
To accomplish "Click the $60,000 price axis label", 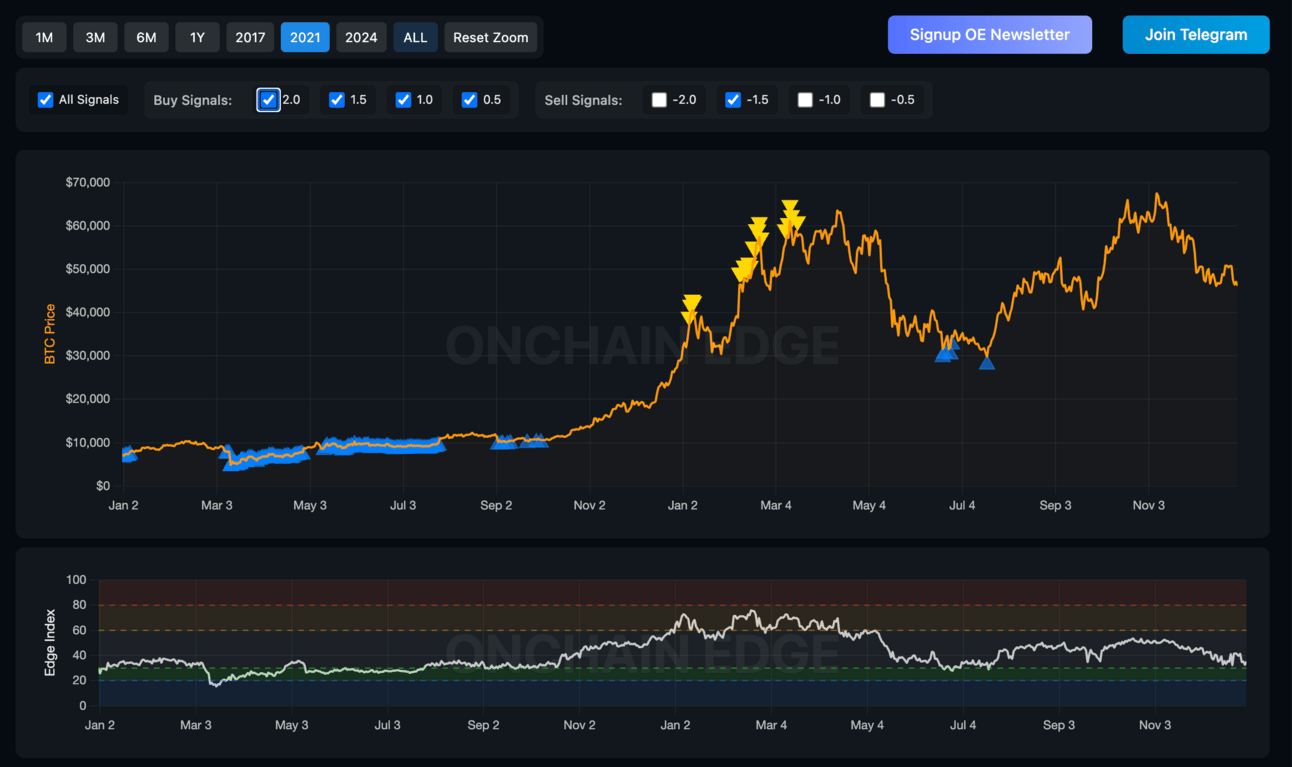I will click(x=88, y=226).
